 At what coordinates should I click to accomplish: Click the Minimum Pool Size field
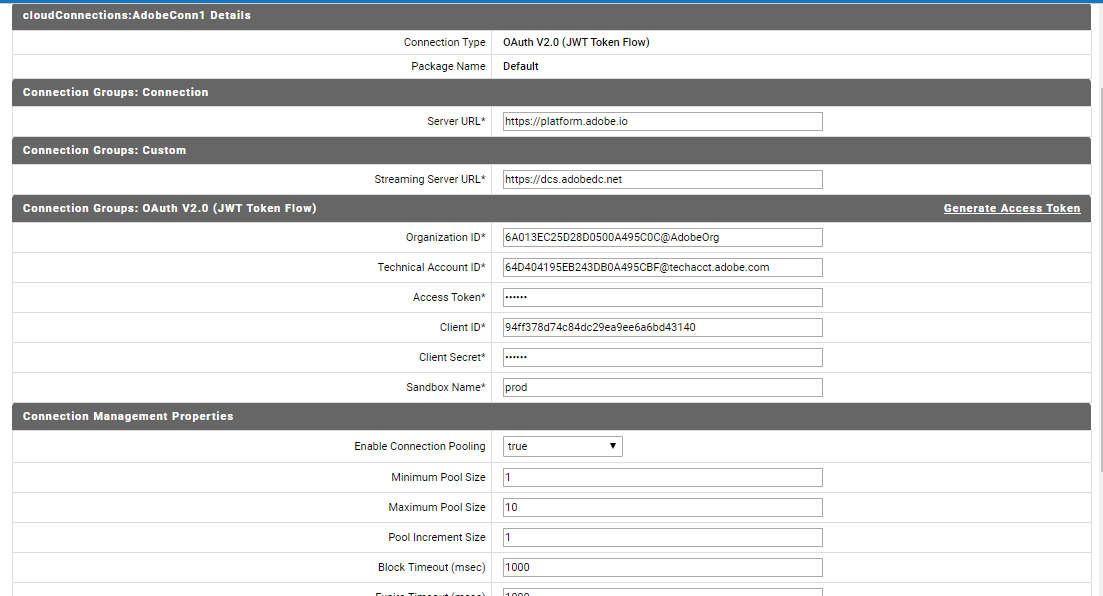(x=663, y=478)
